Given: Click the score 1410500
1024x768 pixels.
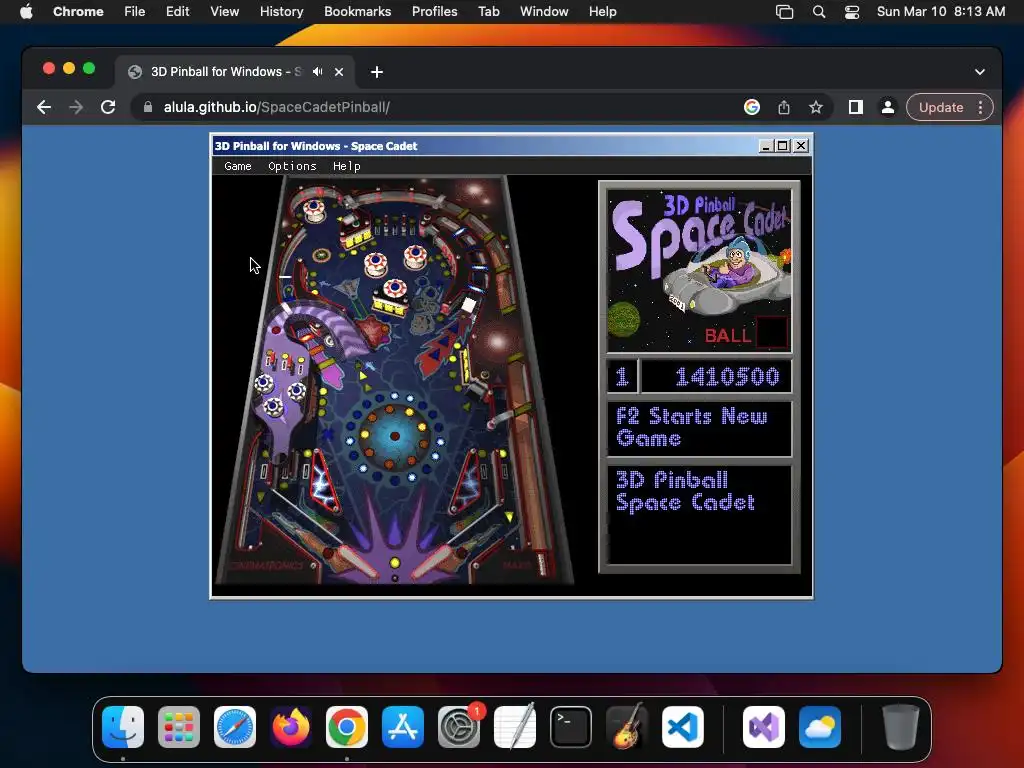Looking at the screenshot, I should 727,377.
